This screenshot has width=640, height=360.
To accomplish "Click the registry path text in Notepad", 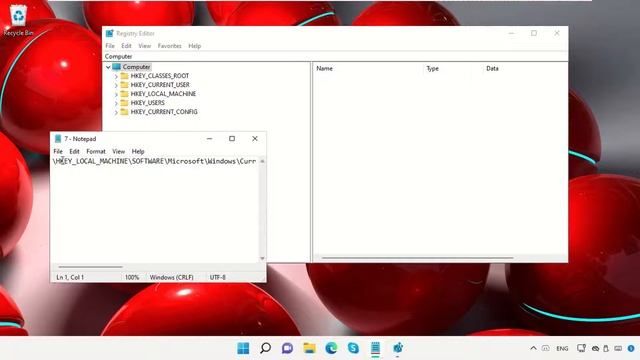I will click(154, 161).
